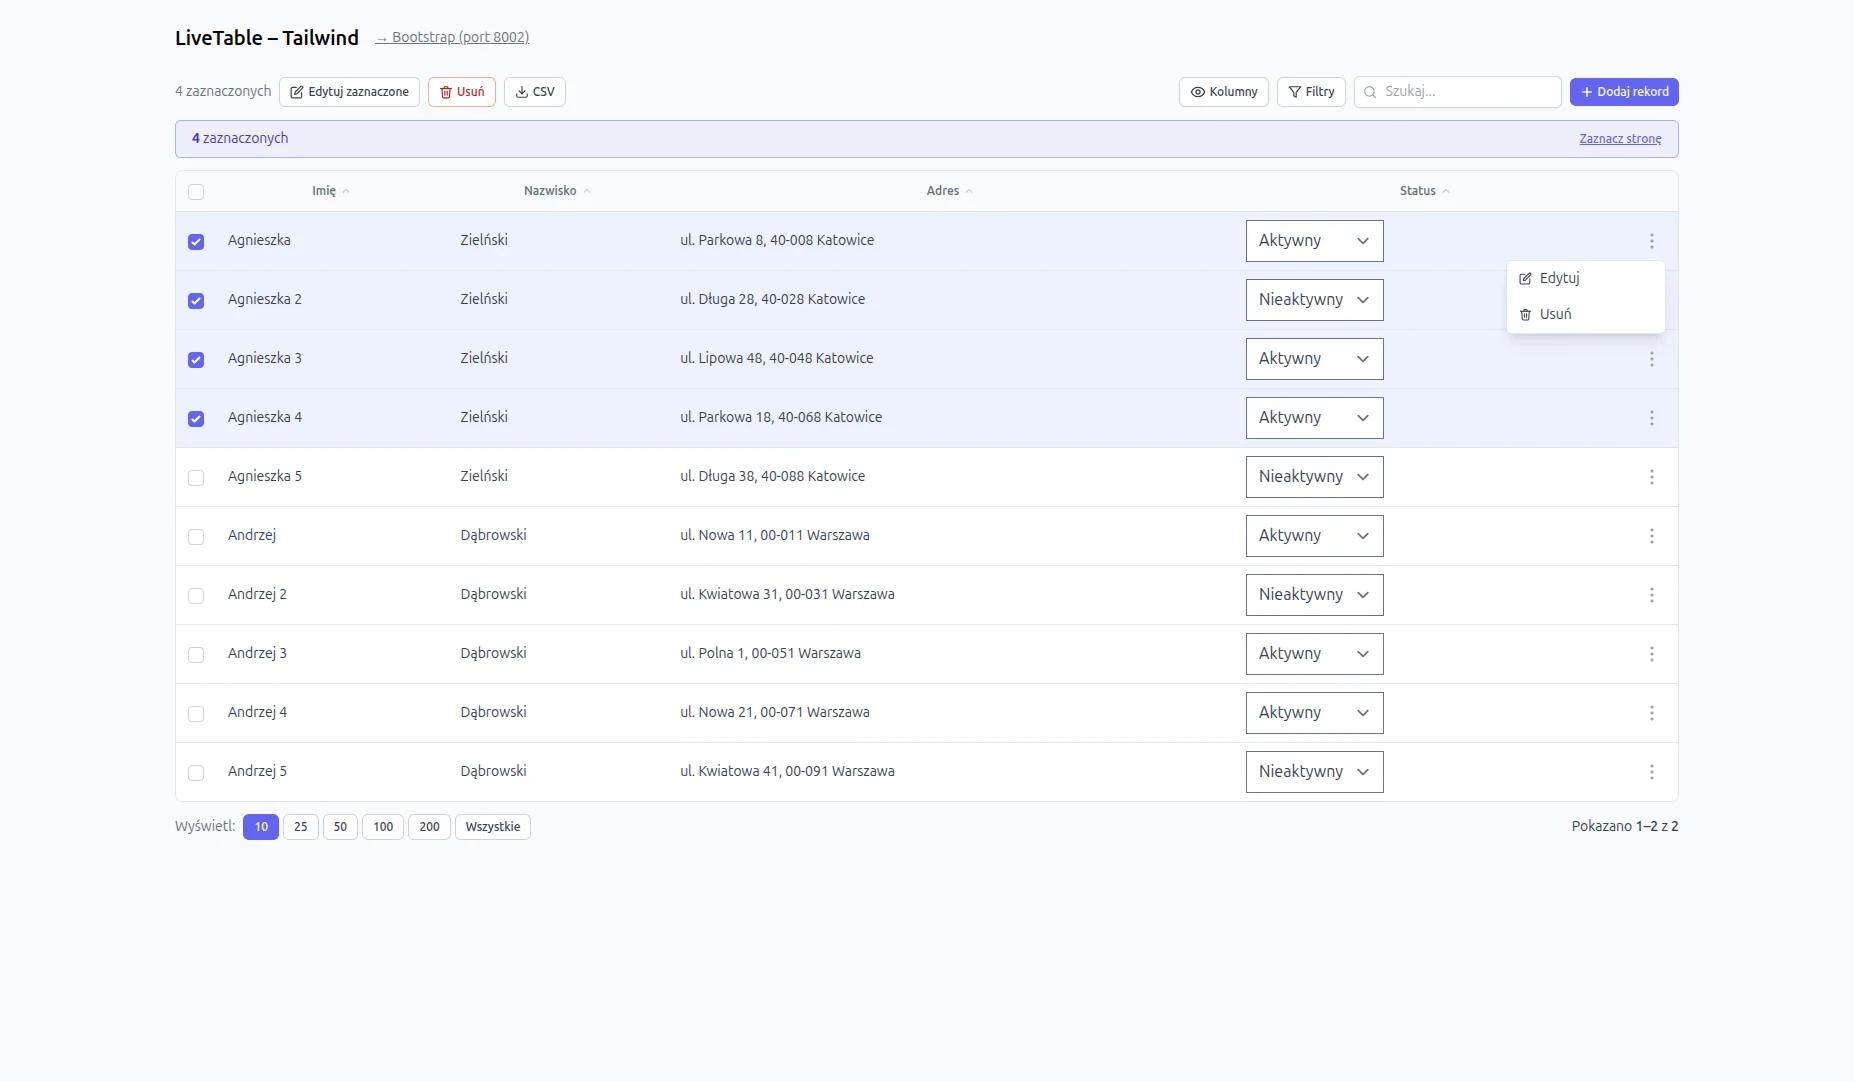1854x1081 pixels.
Task: Click the eye icon on the Kolumny button
Action: (1197, 92)
